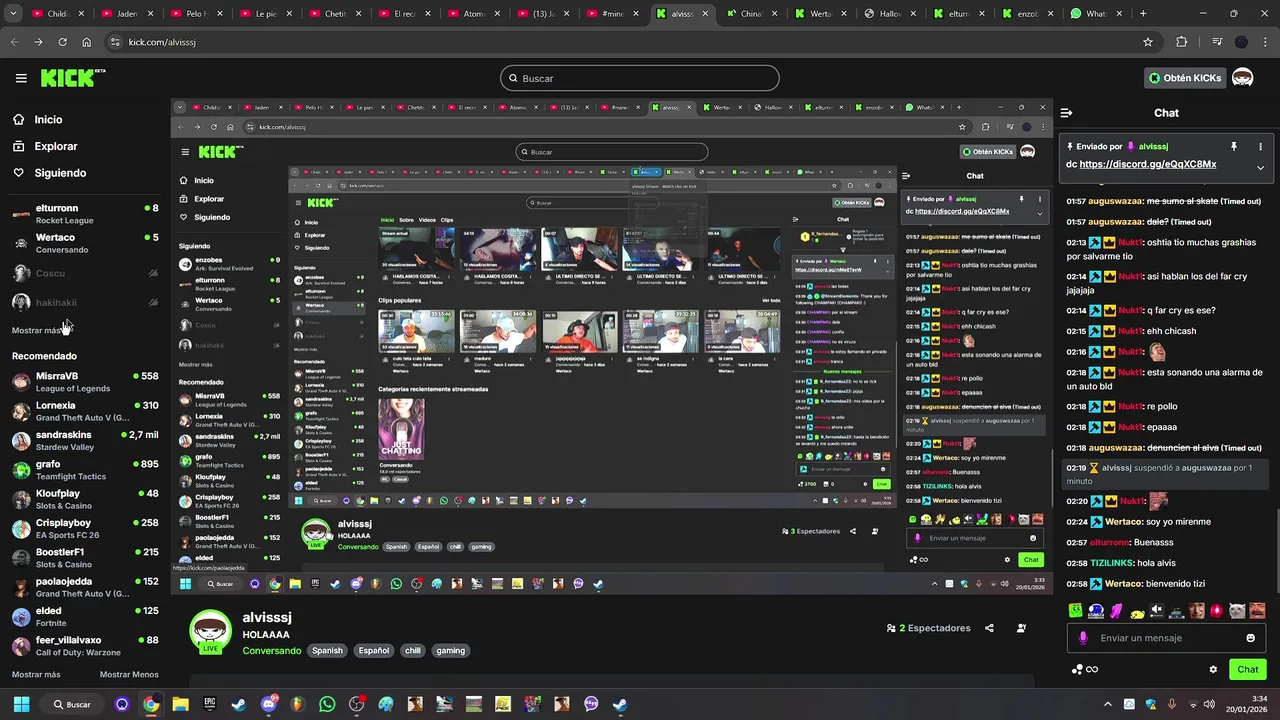Screen dimensions: 1280x720
Task: Open elturronn Rocket League channel
Action: [x=84, y=214]
